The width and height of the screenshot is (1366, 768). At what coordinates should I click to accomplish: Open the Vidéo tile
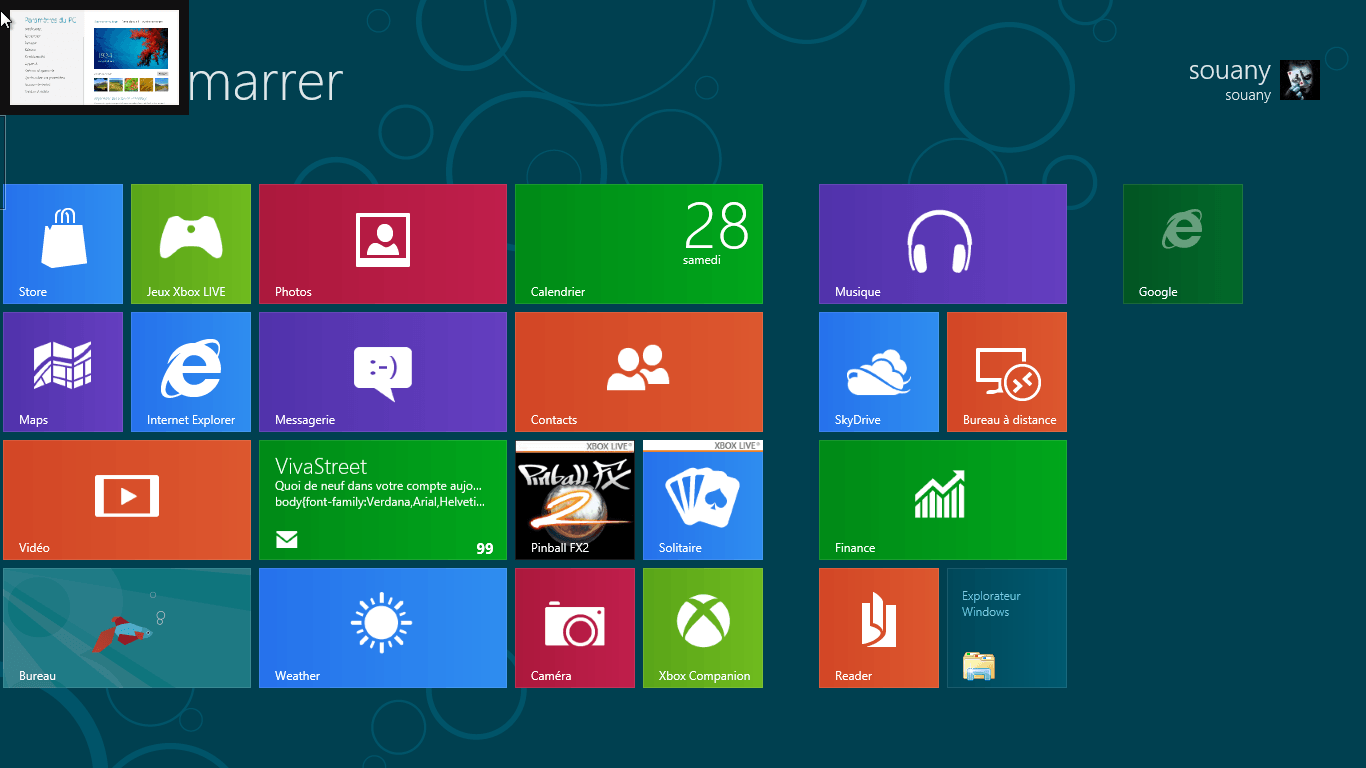[x=127, y=500]
